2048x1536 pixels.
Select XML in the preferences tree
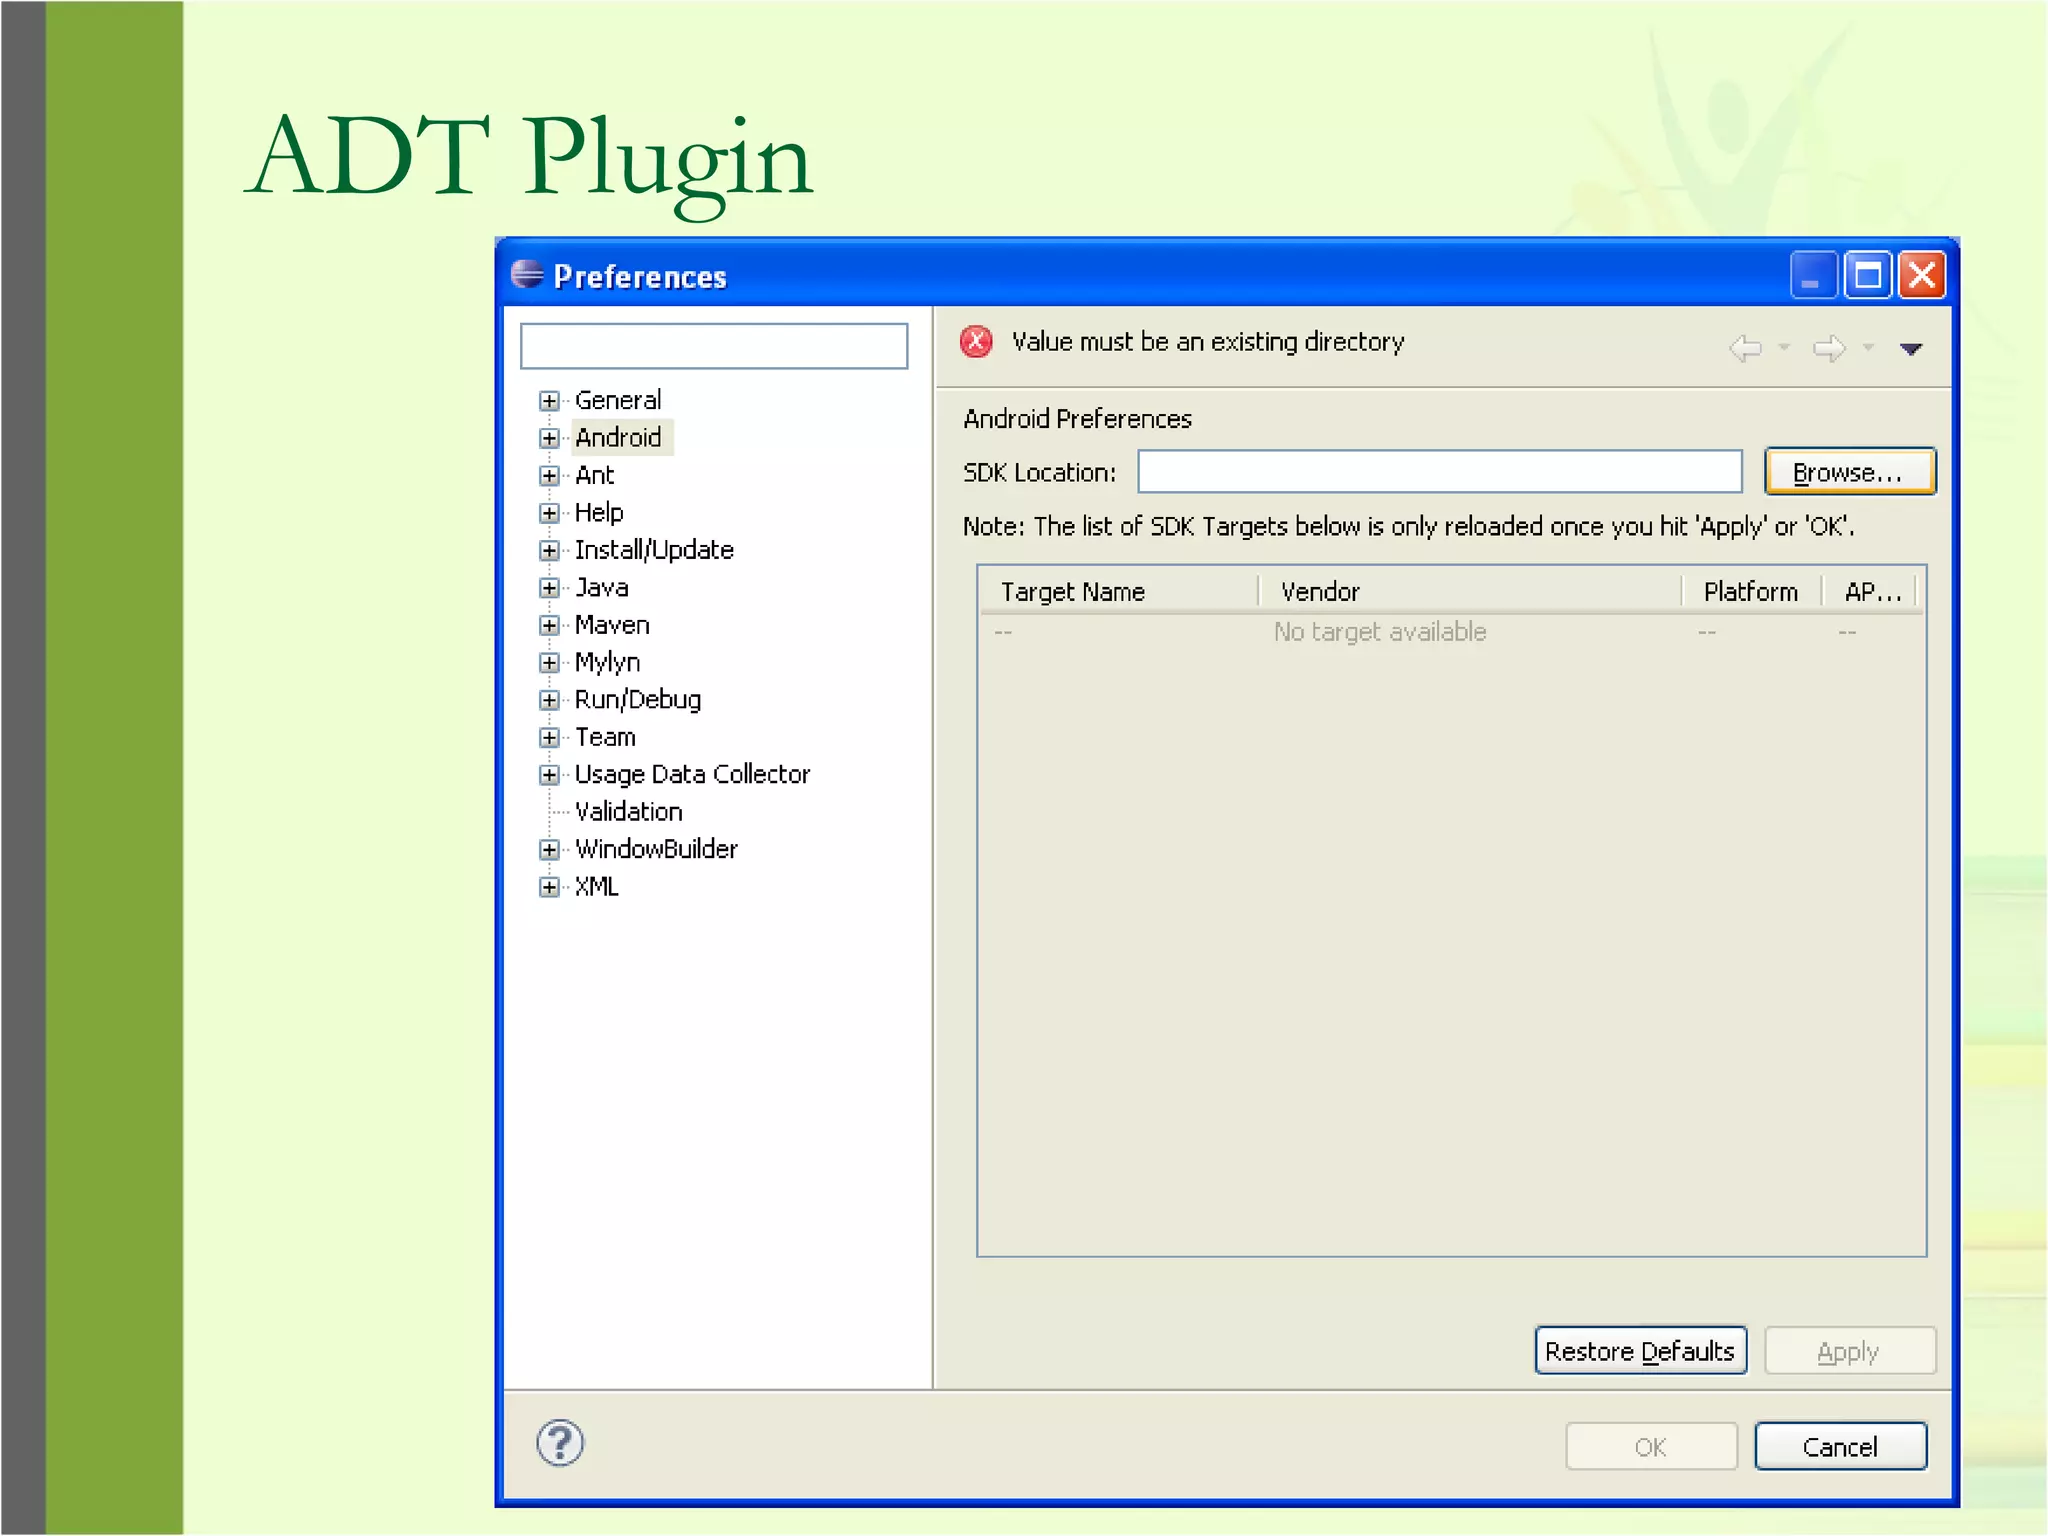click(596, 886)
